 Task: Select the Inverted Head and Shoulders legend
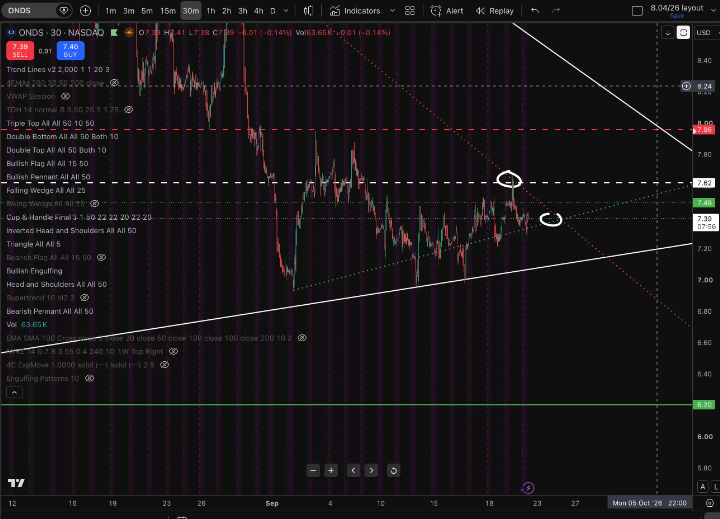(x=71, y=231)
